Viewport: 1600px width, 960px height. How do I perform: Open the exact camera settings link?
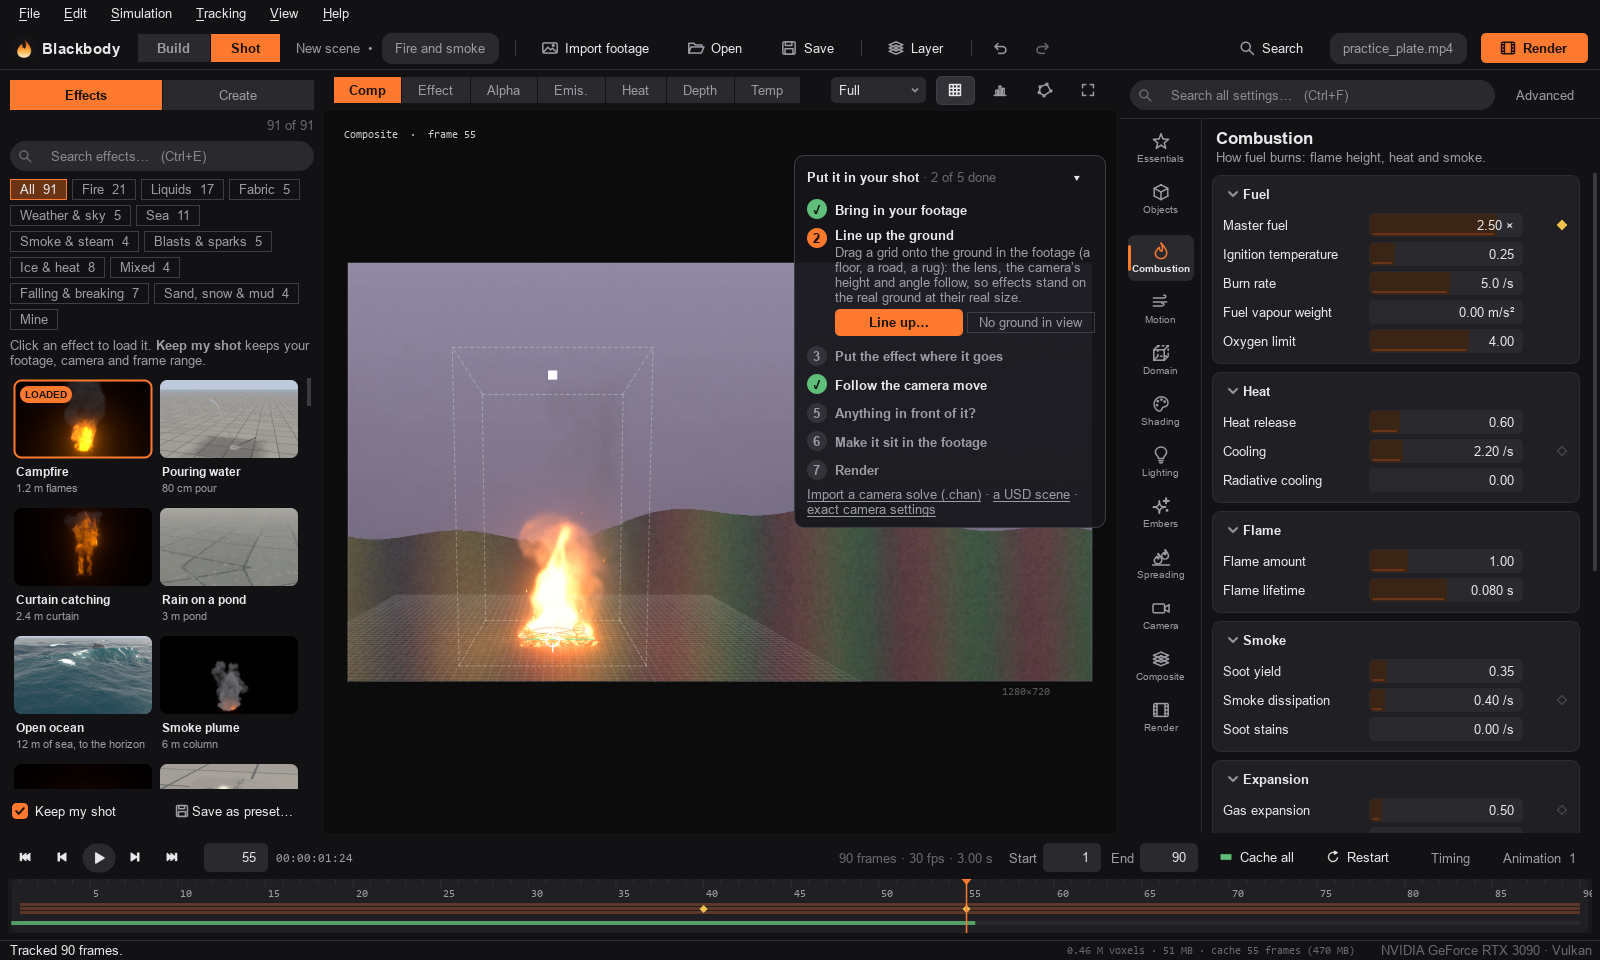(871, 510)
